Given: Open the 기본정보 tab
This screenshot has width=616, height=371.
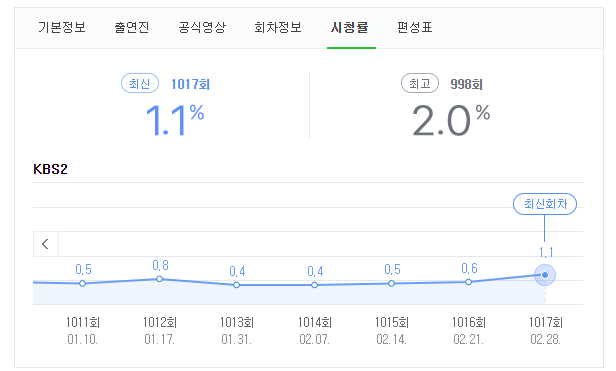Looking at the screenshot, I should (x=62, y=28).
